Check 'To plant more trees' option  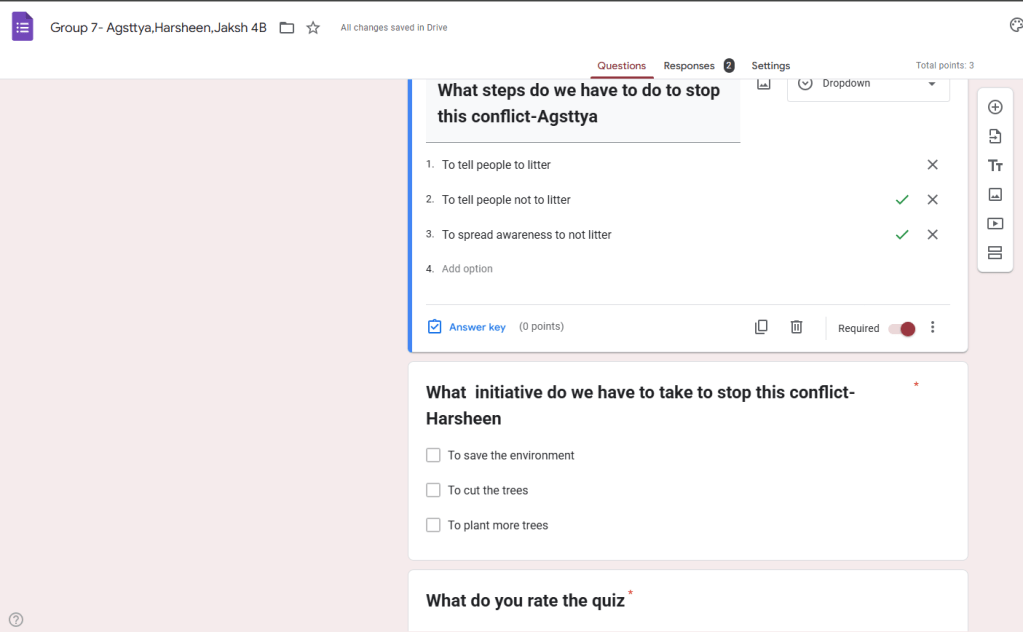click(433, 525)
